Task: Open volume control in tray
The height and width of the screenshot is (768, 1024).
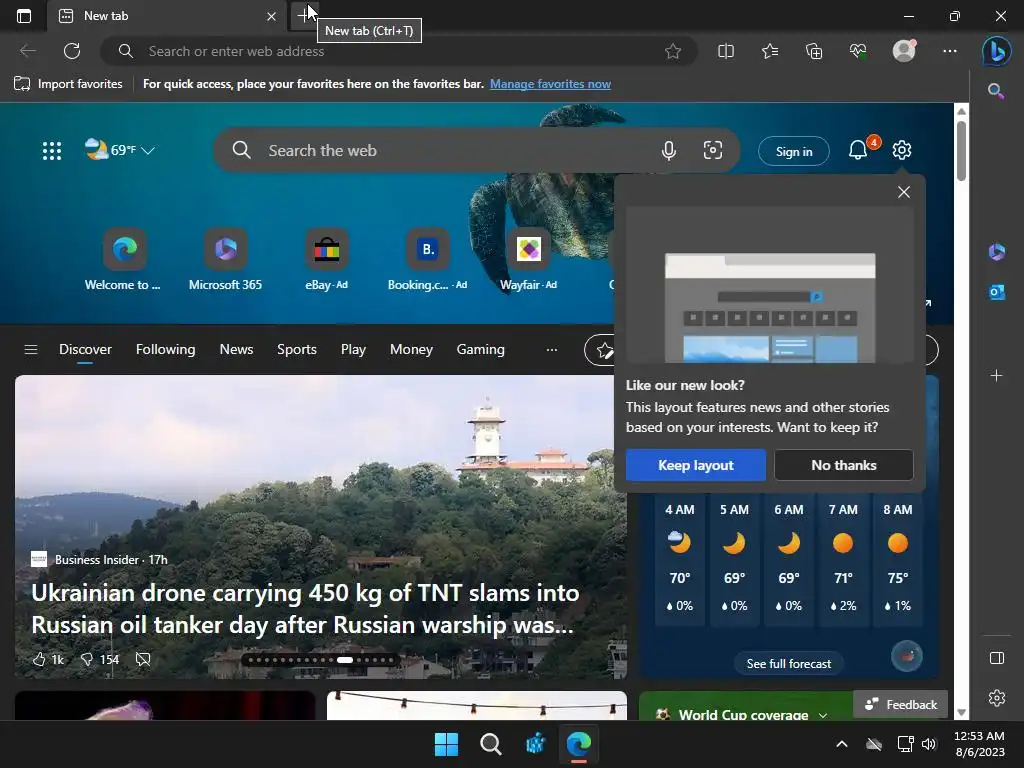Action: (x=929, y=744)
